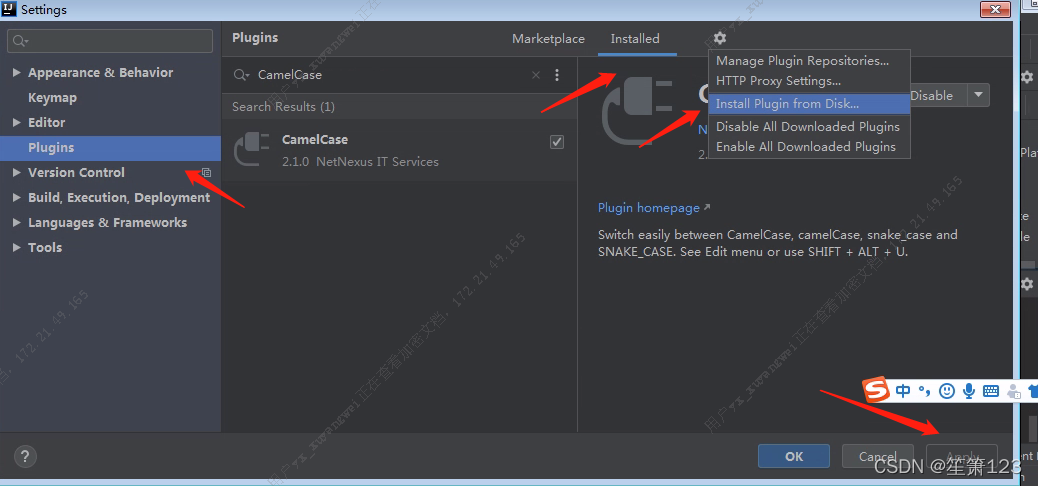
Task: Activate Sogou voice input microphone
Action: pos(969,391)
